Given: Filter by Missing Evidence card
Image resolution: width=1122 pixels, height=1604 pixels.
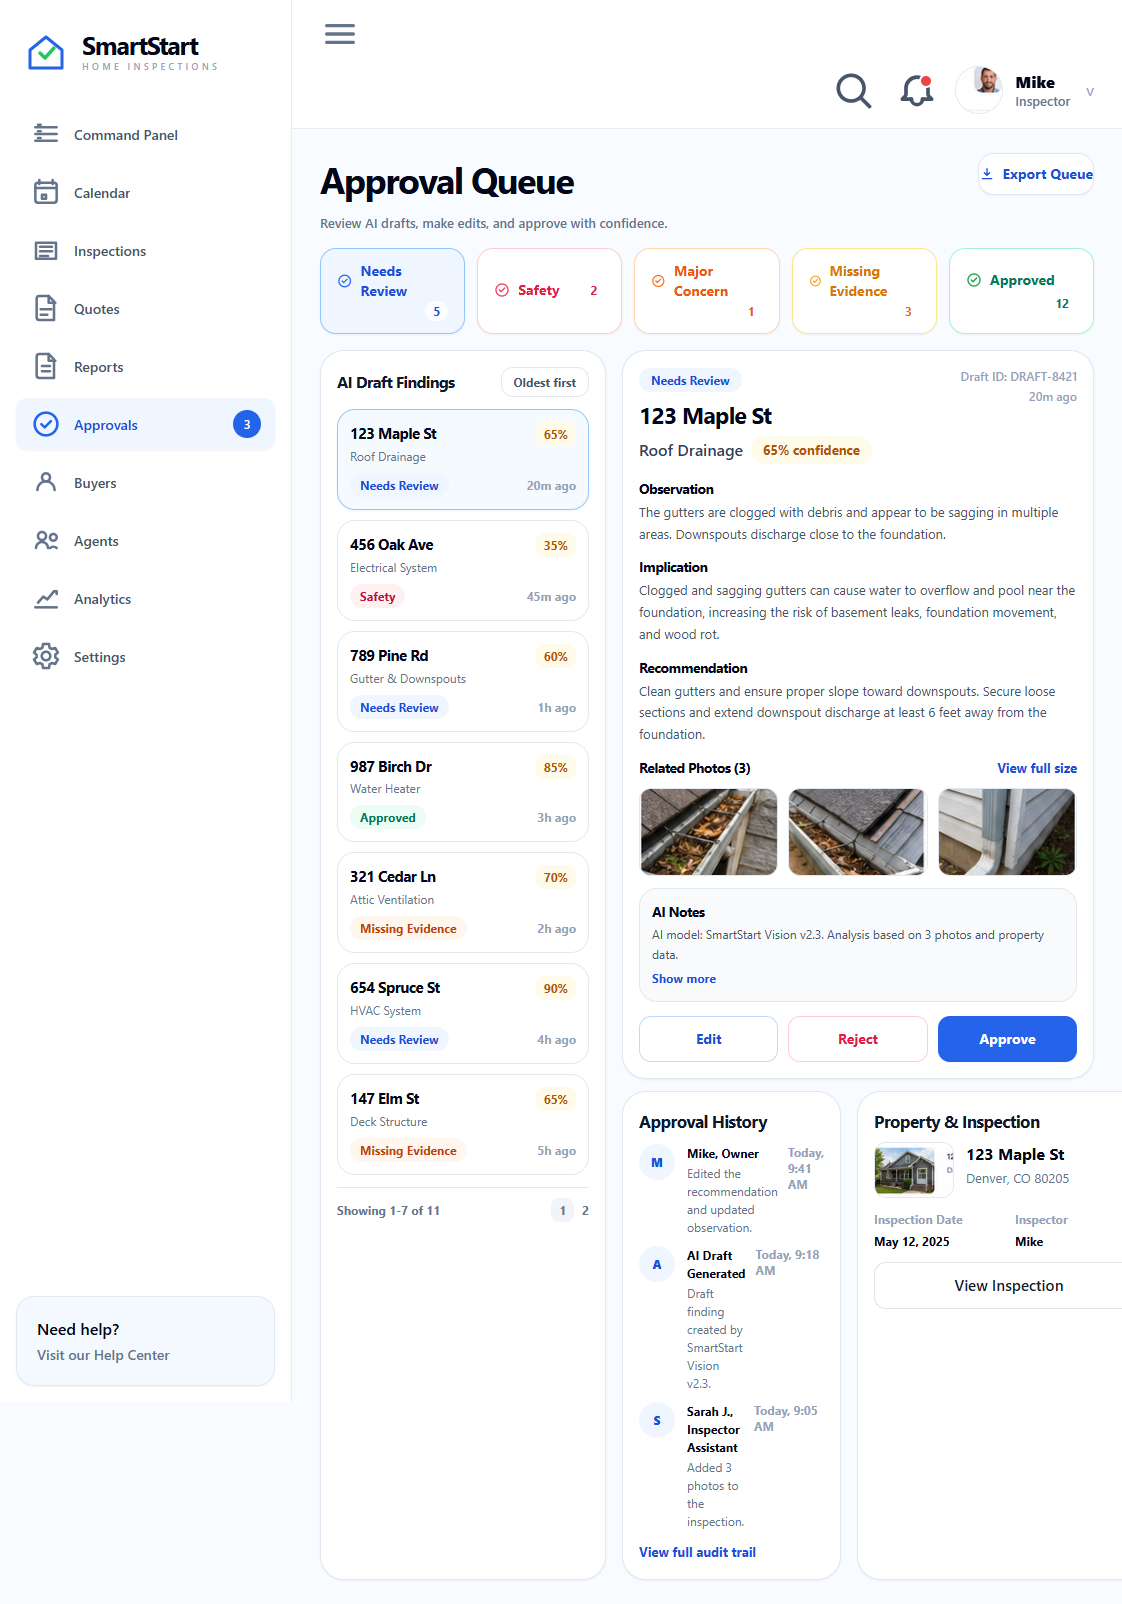Looking at the screenshot, I should [864, 291].
